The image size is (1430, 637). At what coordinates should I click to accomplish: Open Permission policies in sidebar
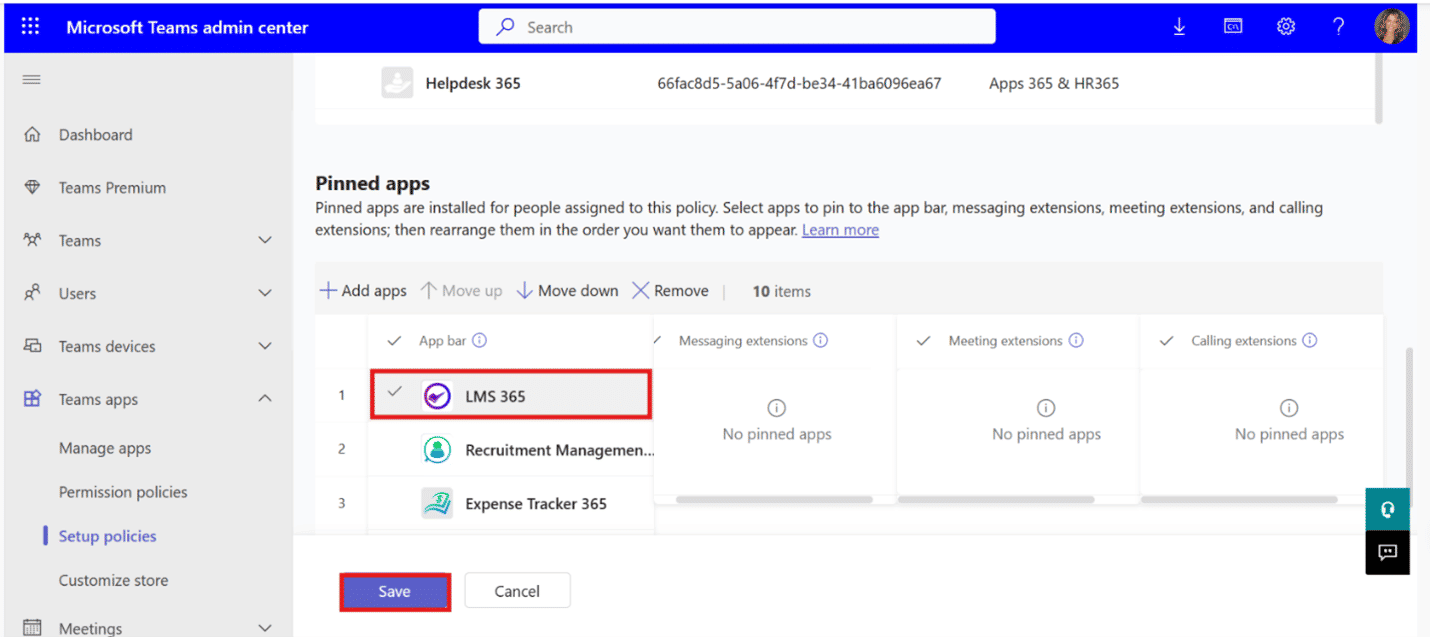pyautogui.click(x=123, y=492)
